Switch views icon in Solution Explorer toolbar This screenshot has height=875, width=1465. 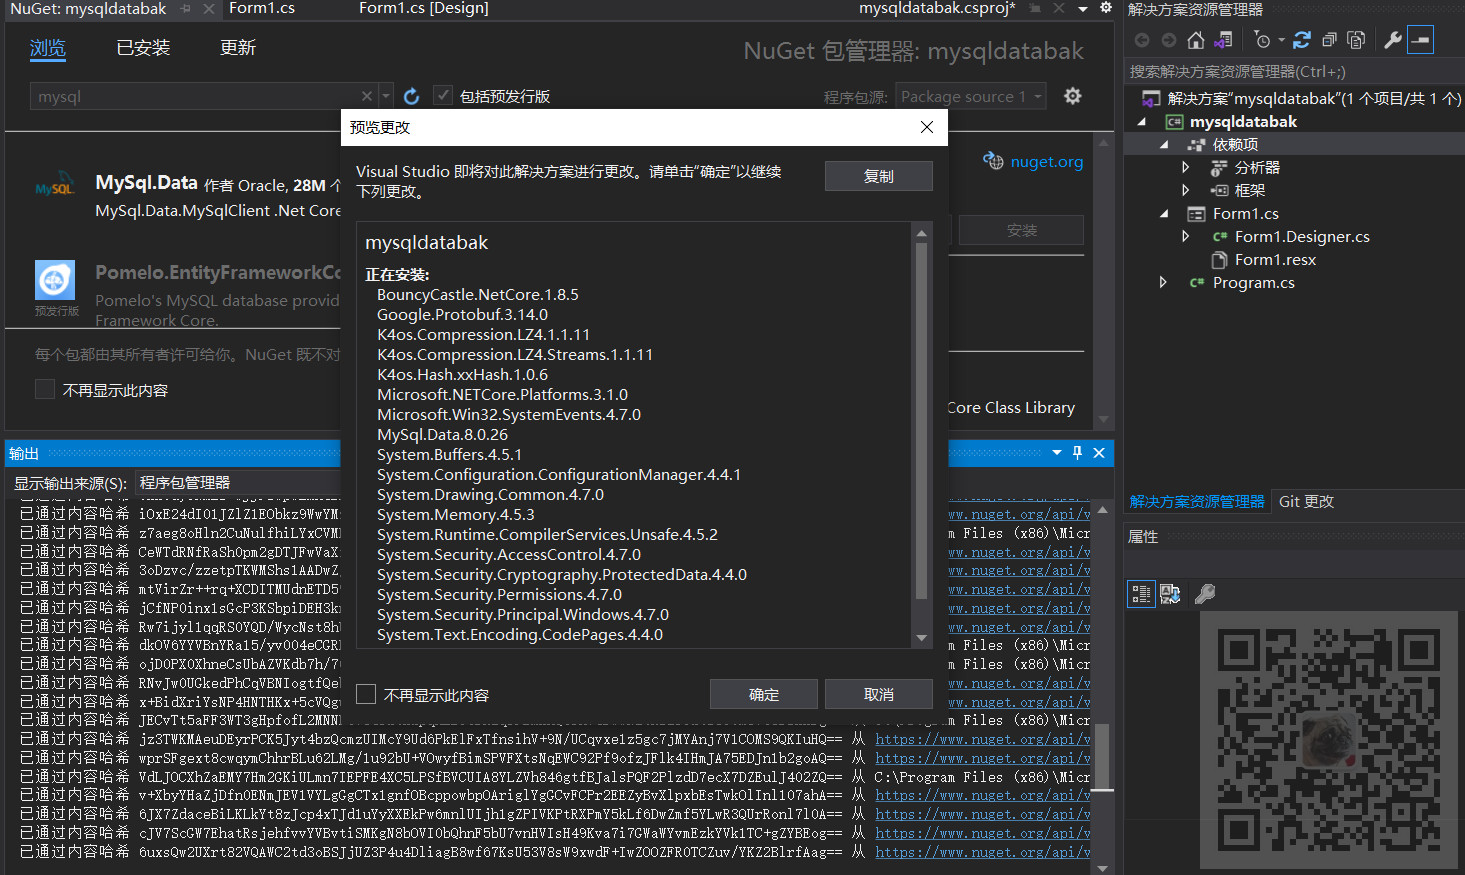(x=1223, y=40)
